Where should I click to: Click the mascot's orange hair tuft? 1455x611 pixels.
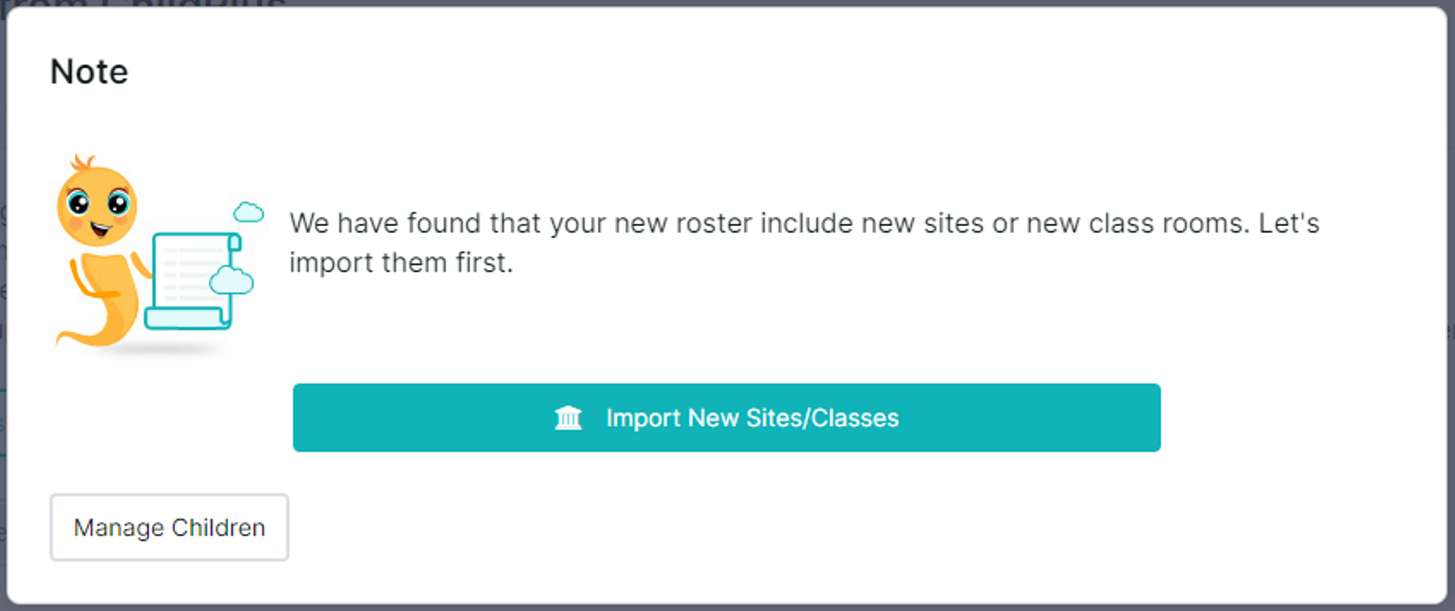[82, 162]
